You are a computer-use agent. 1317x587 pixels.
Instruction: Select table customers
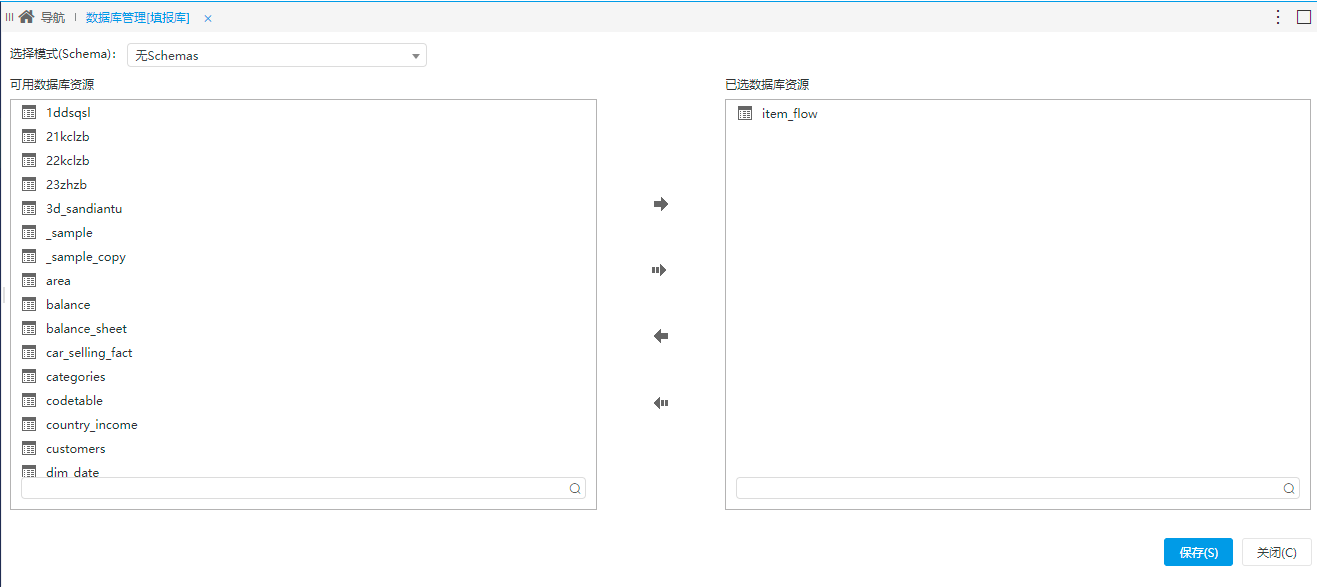(75, 449)
